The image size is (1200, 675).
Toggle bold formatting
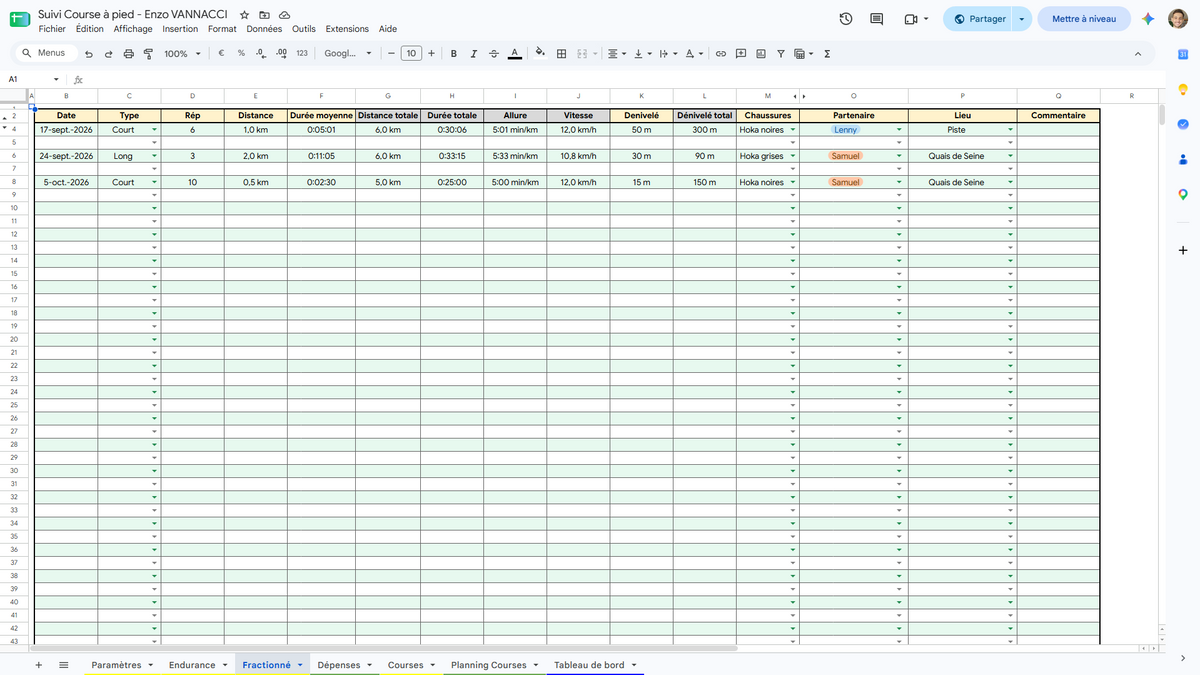coord(454,54)
